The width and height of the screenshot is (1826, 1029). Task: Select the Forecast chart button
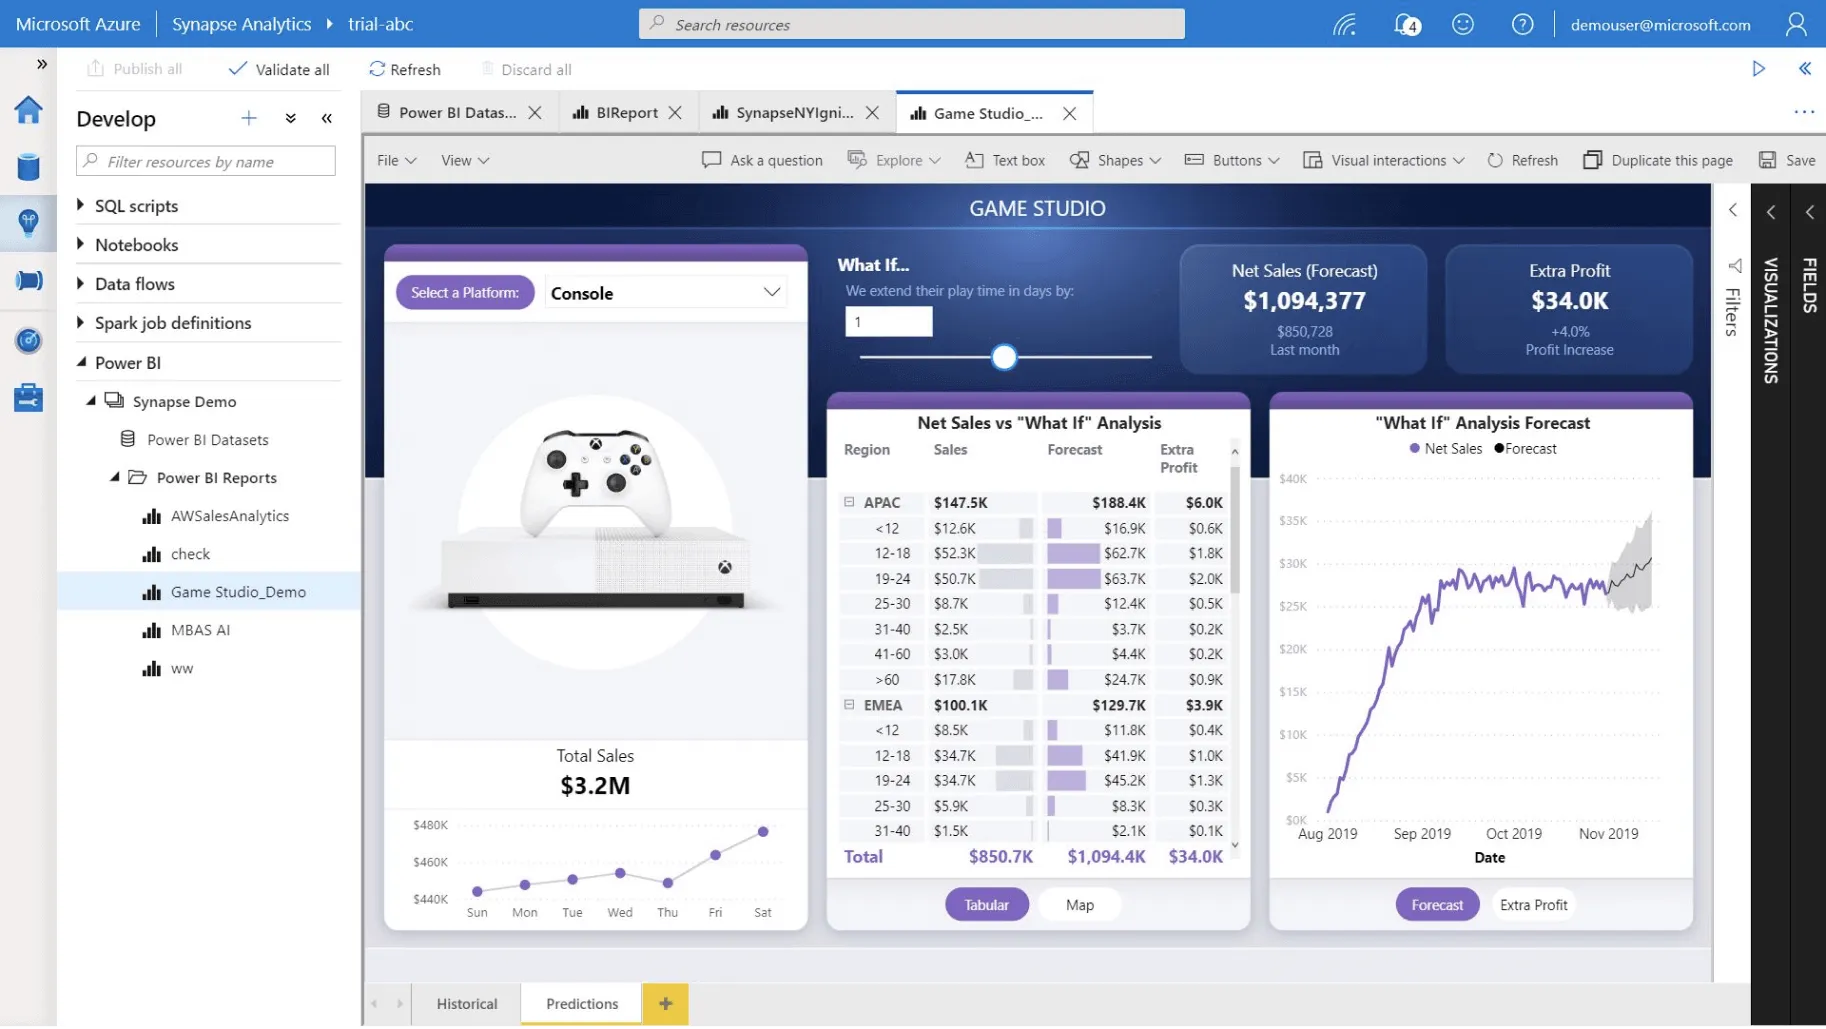click(x=1437, y=905)
